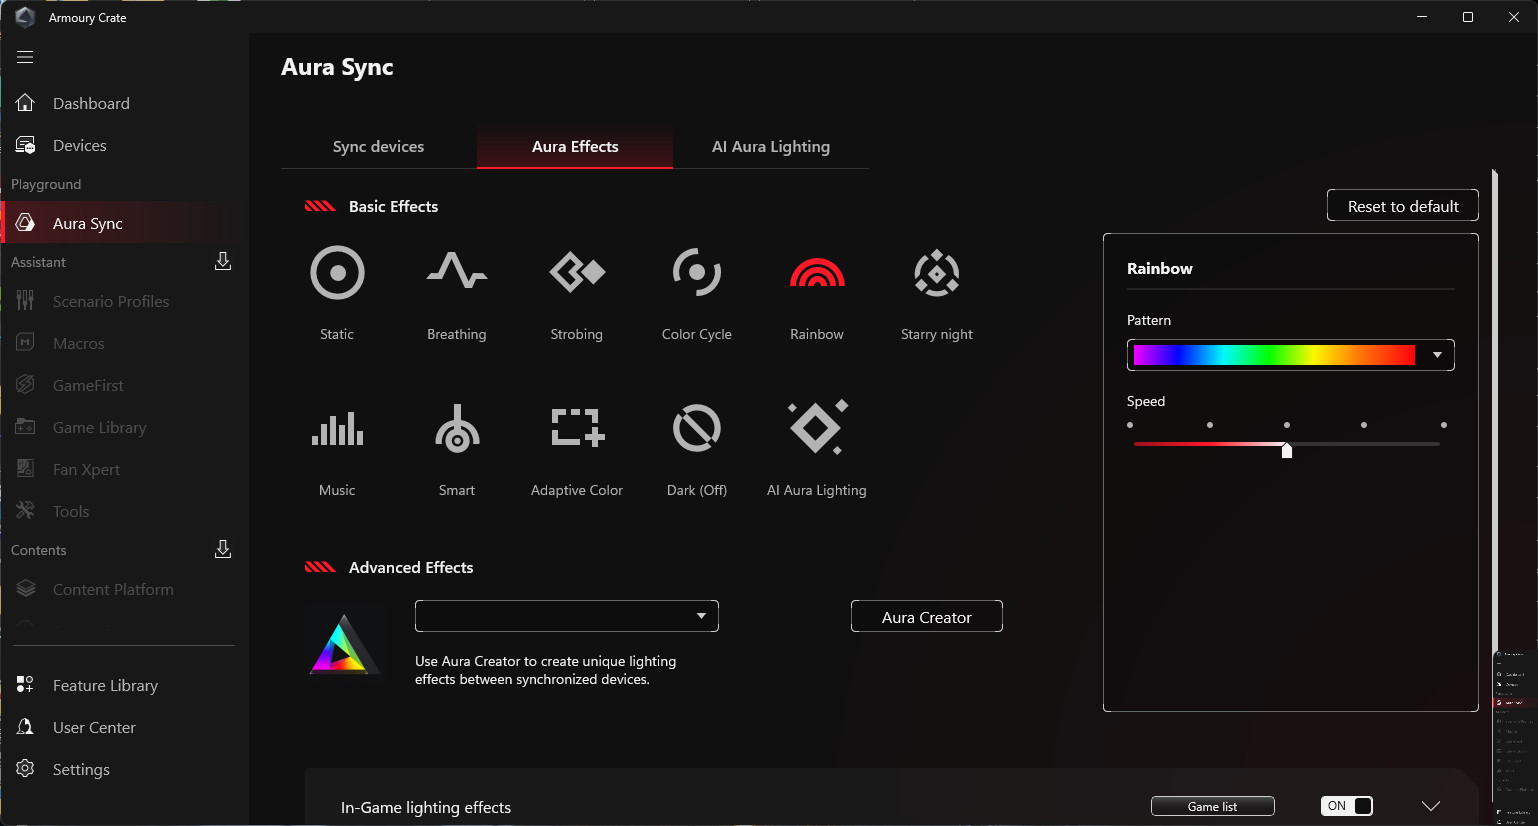
Task: Switch to the AI Aura Lighting tab
Action: 771,146
